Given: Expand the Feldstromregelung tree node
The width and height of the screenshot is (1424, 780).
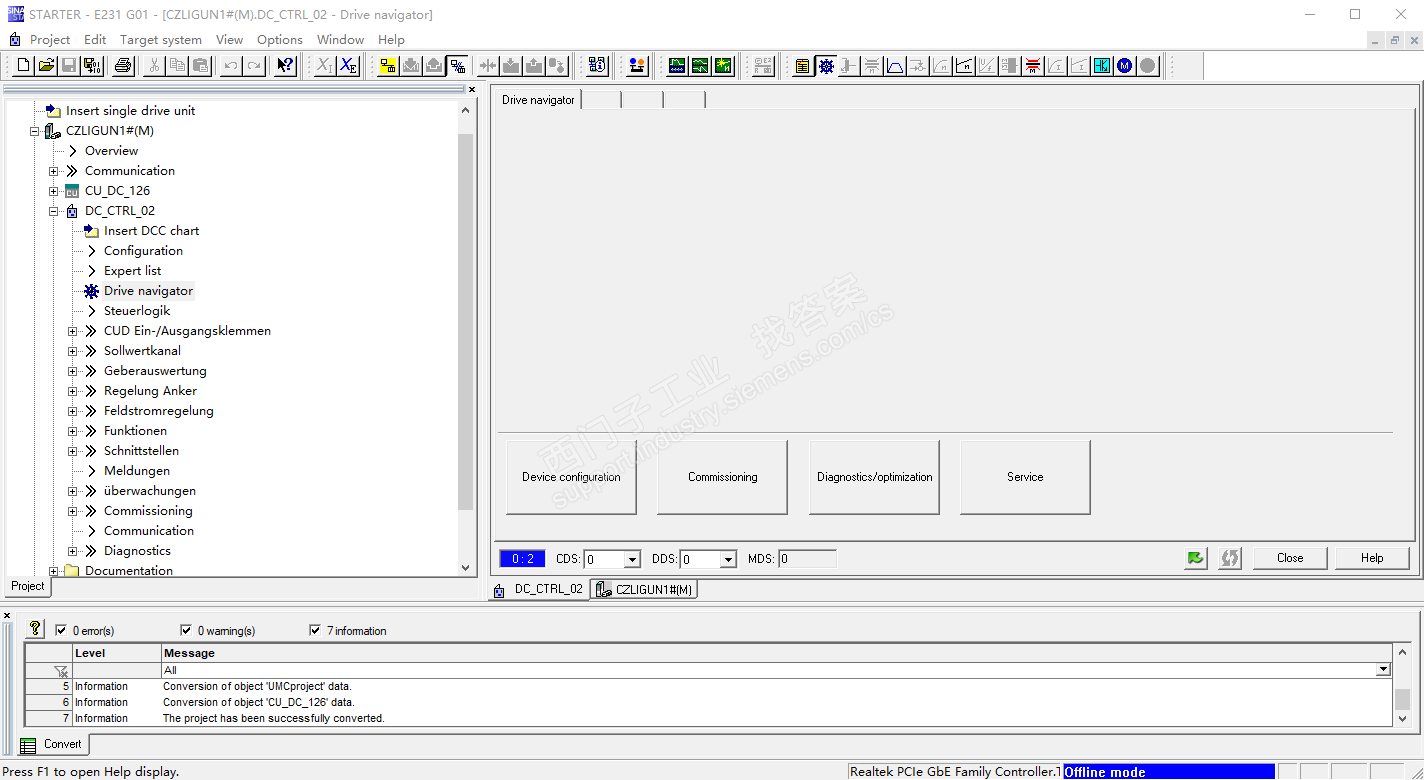Looking at the screenshot, I should pos(73,411).
